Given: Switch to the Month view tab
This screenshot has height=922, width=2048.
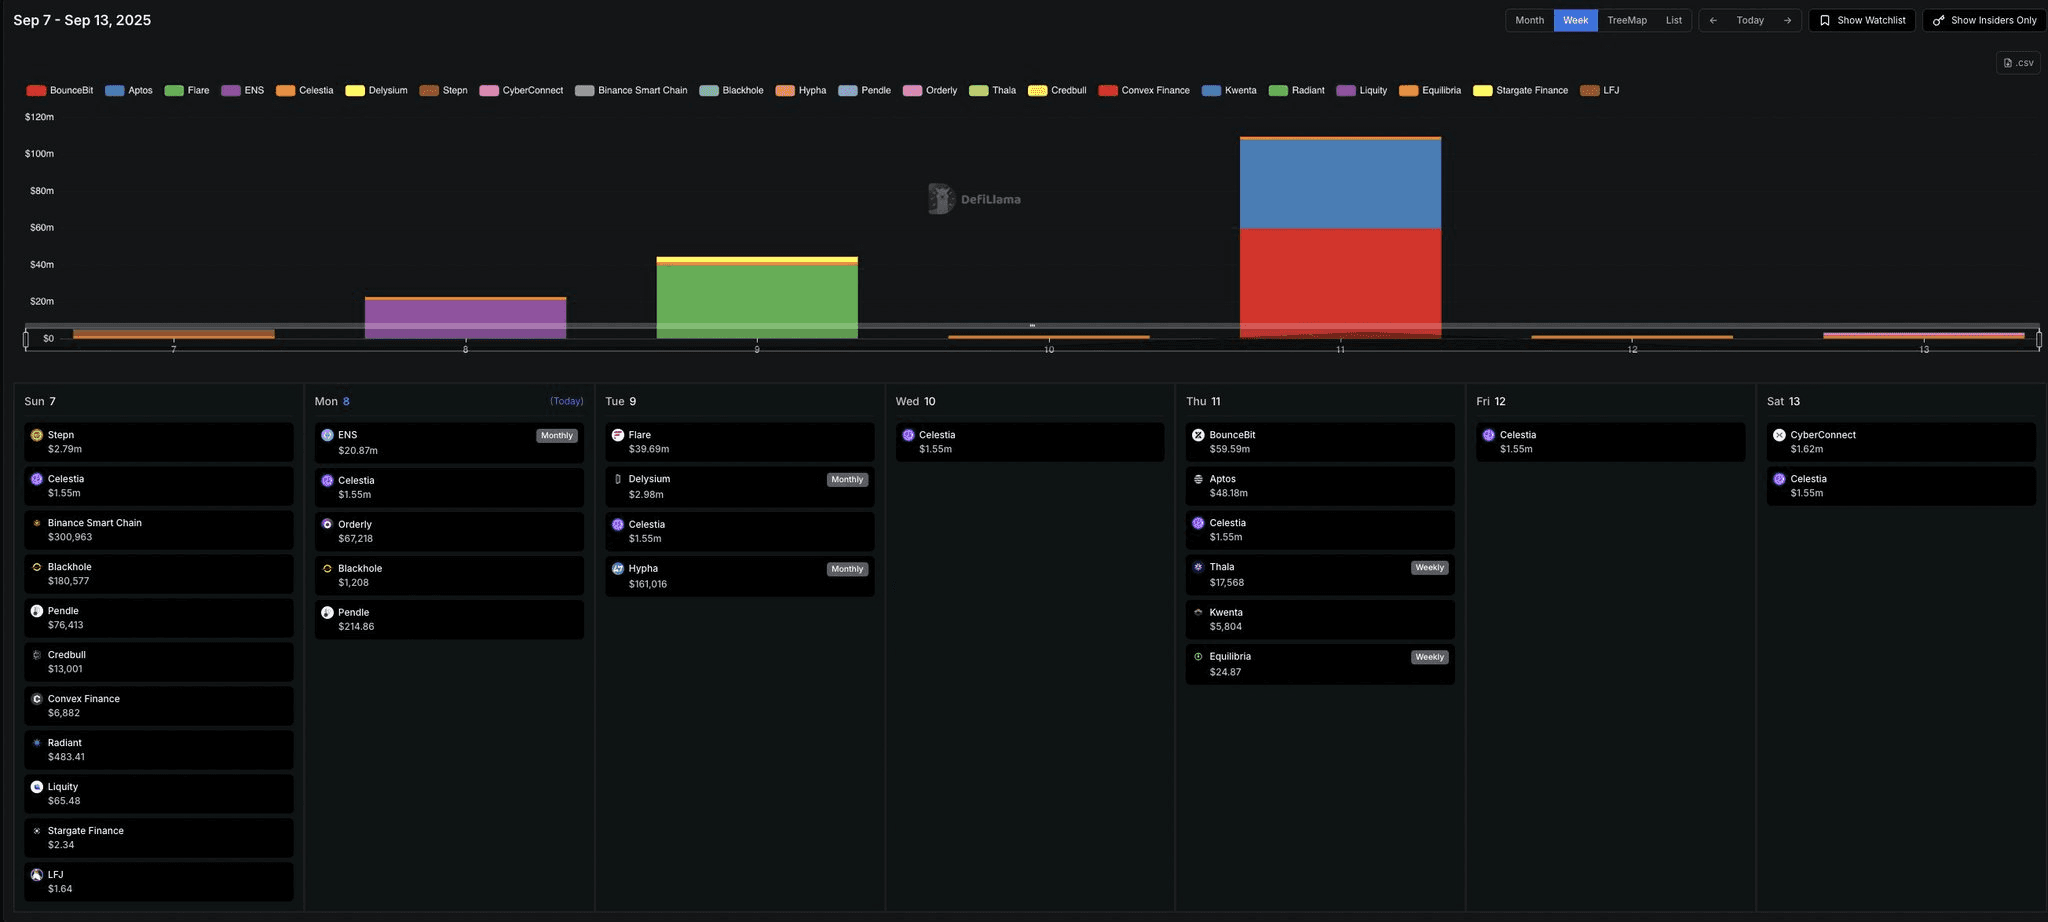Looking at the screenshot, I should tap(1529, 20).
